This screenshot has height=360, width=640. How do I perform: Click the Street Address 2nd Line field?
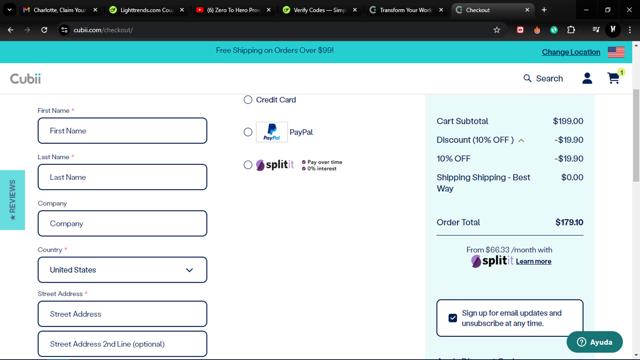click(x=122, y=344)
